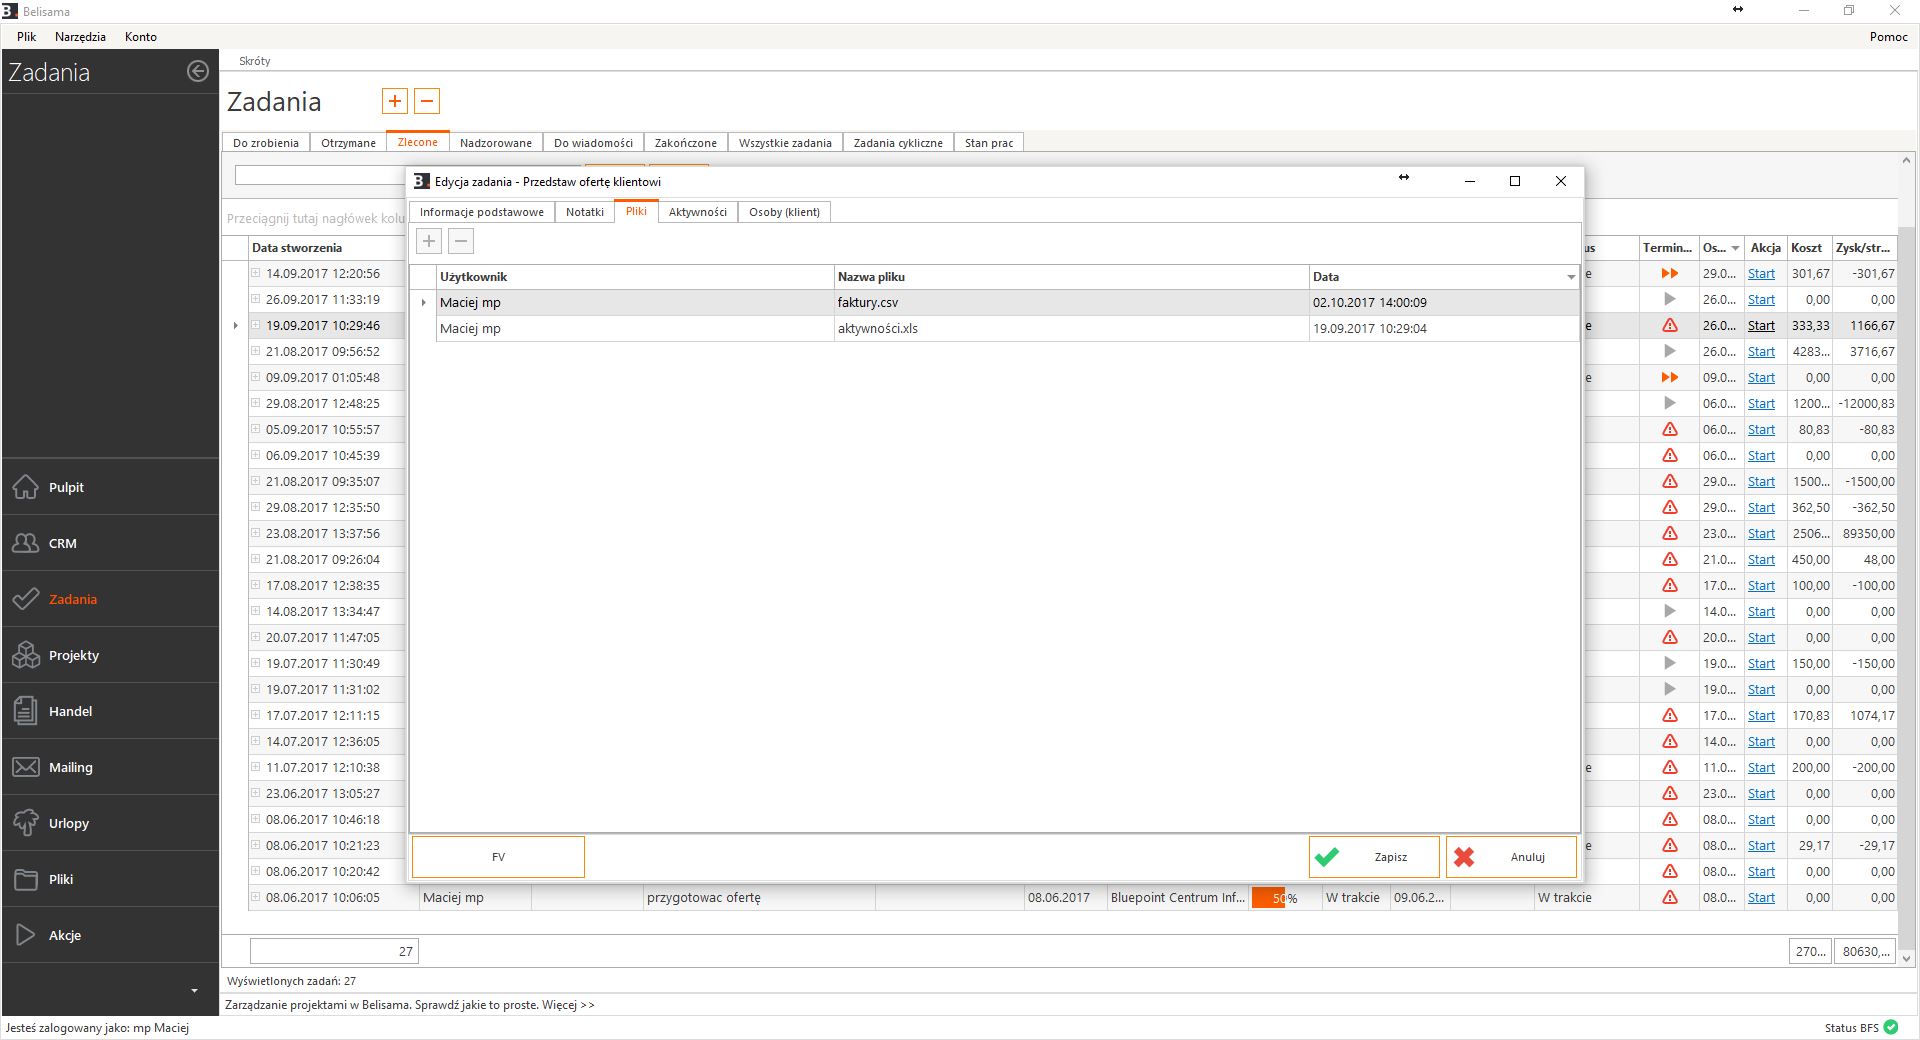Open Mailing in the sidebar

pos(70,767)
